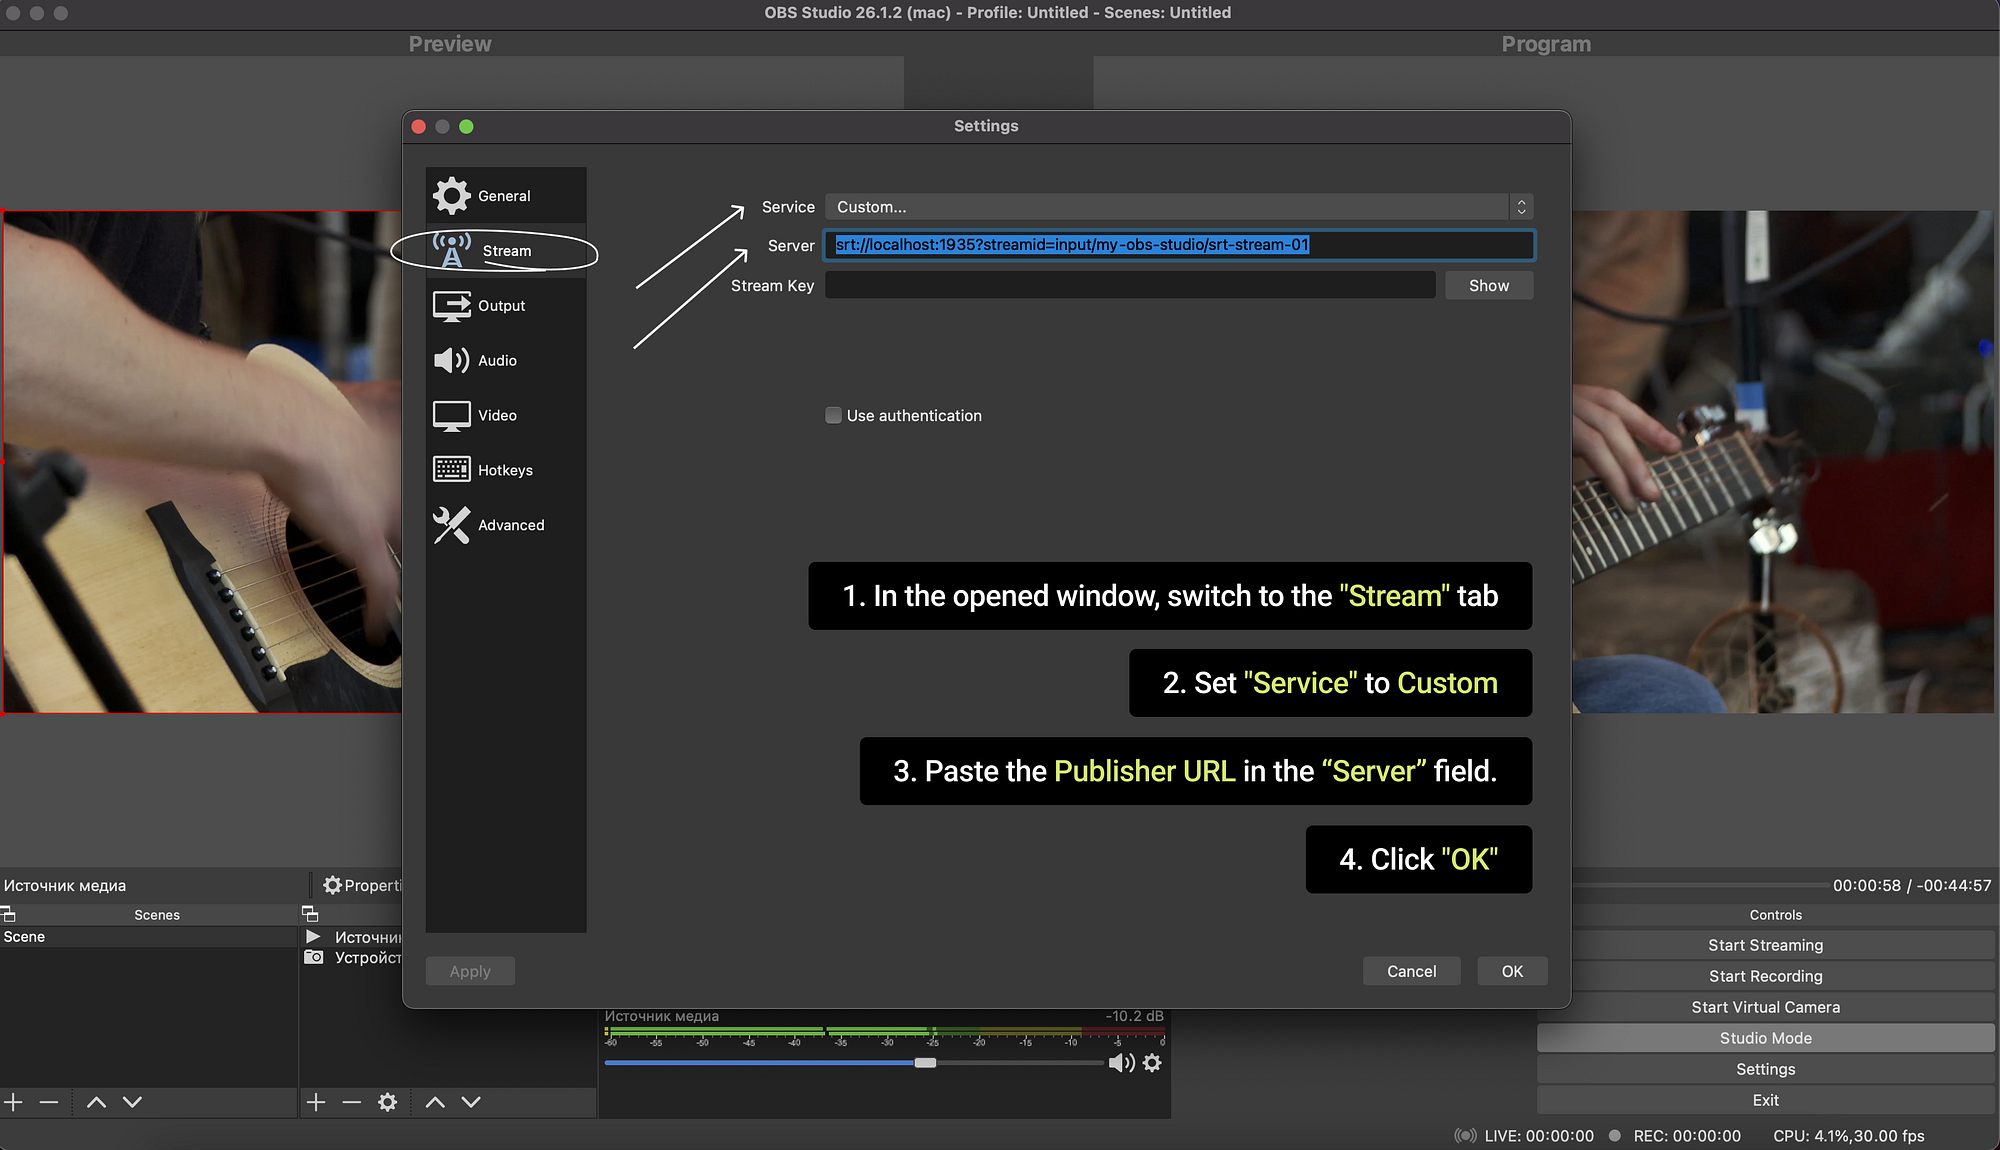
Task: Click the Audio speaker icon in Settings
Action: (452, 360)
